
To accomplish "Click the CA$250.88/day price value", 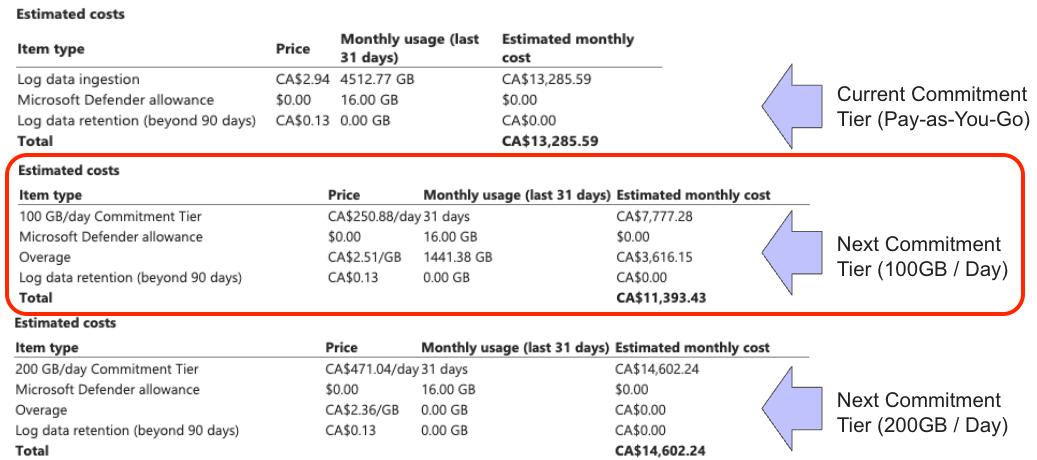I will click(x=374, y=216).
